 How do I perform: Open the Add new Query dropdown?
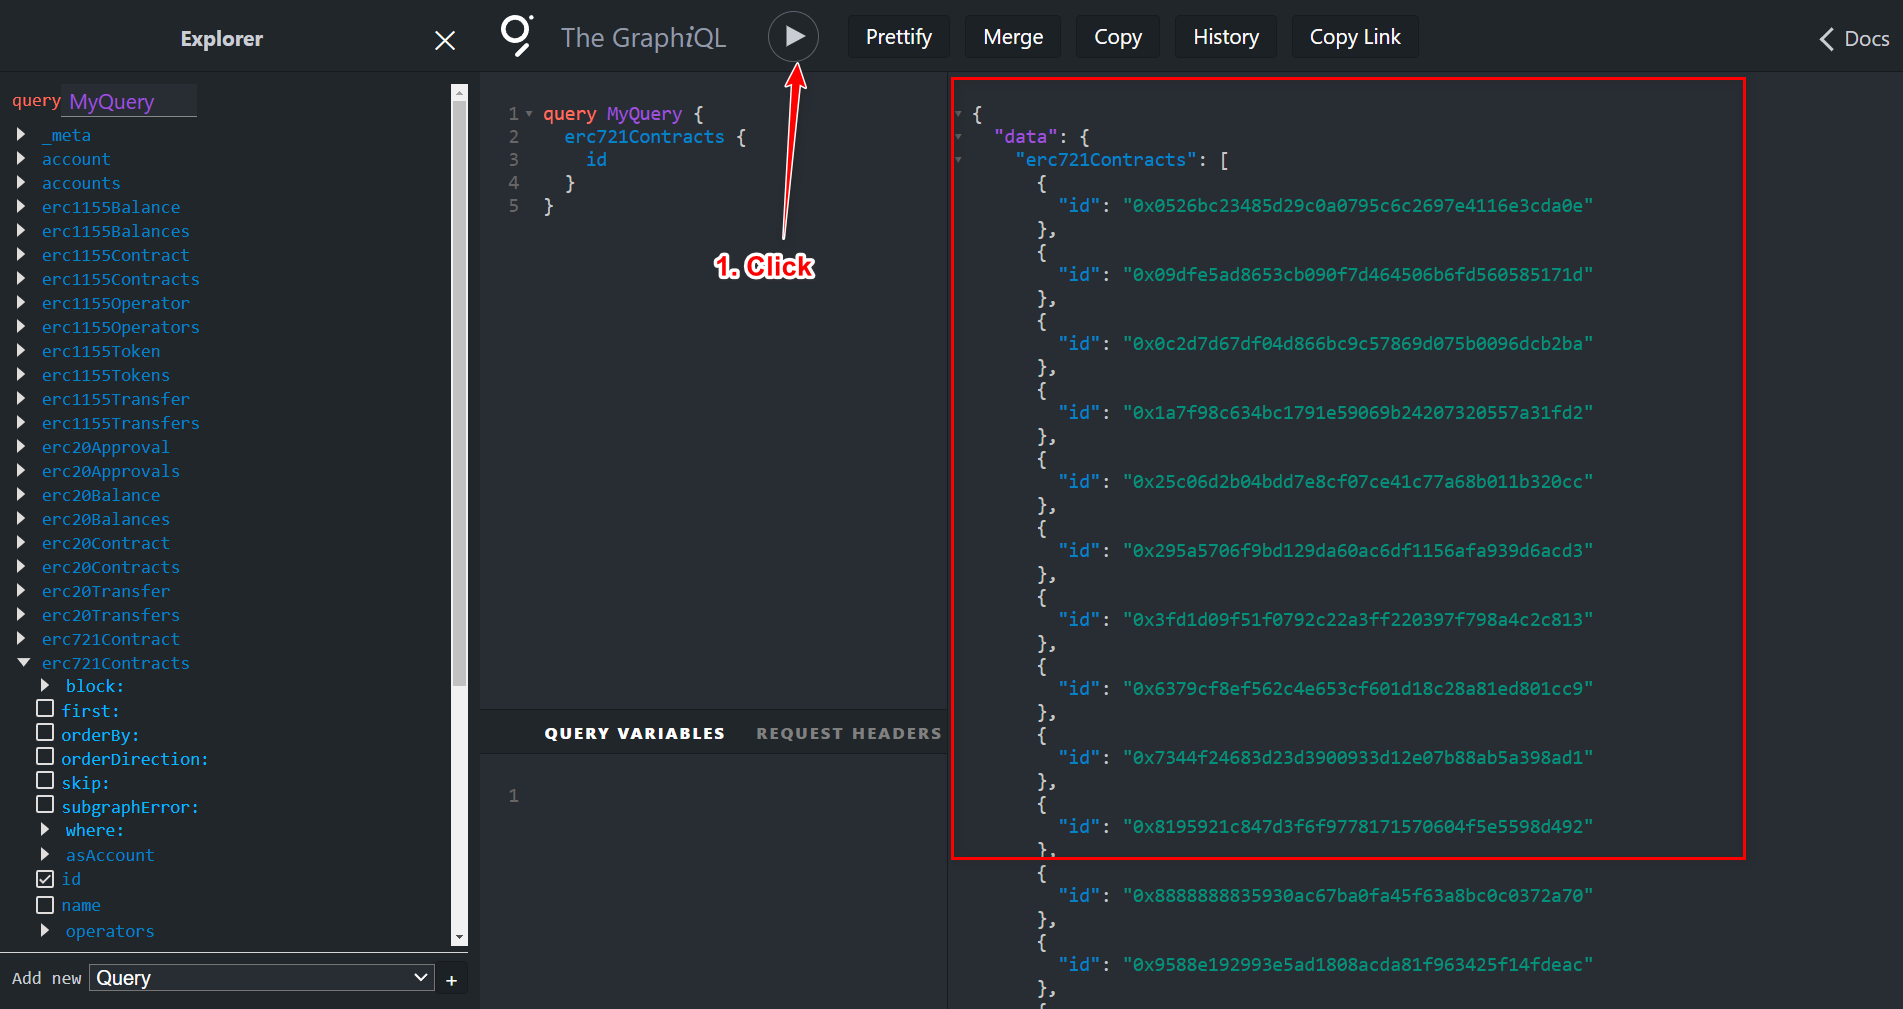tap(261, 978)
